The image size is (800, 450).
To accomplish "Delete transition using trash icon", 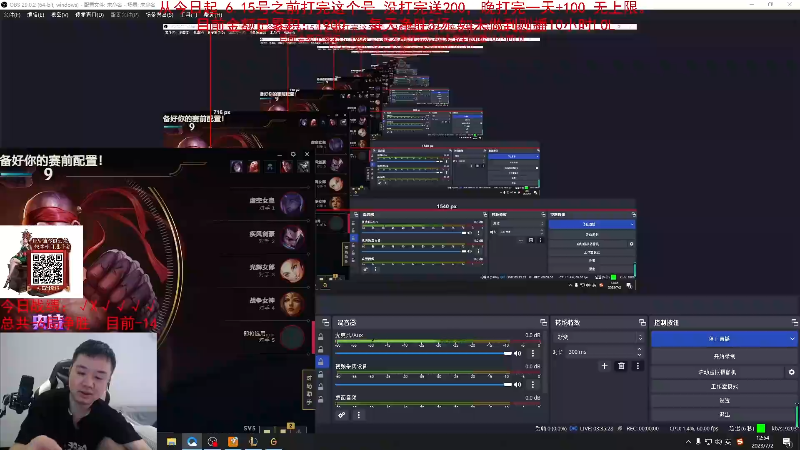I will tap(621, 366).
